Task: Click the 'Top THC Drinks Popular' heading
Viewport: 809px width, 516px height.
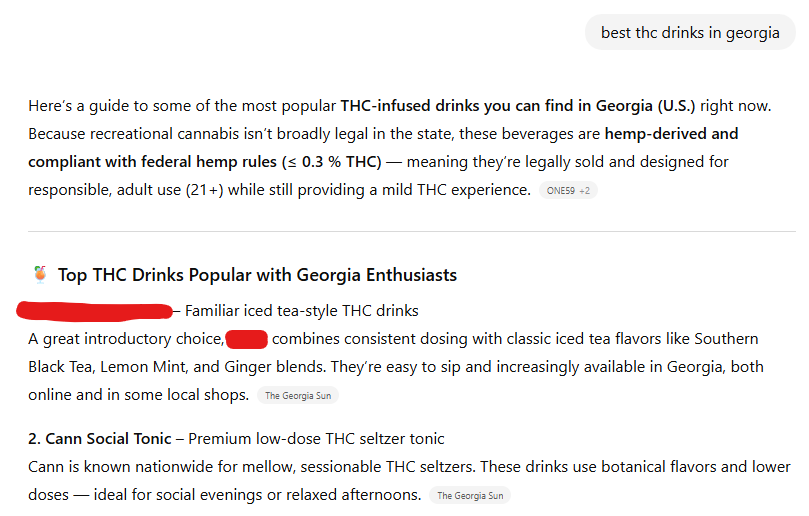Action: 257,275
